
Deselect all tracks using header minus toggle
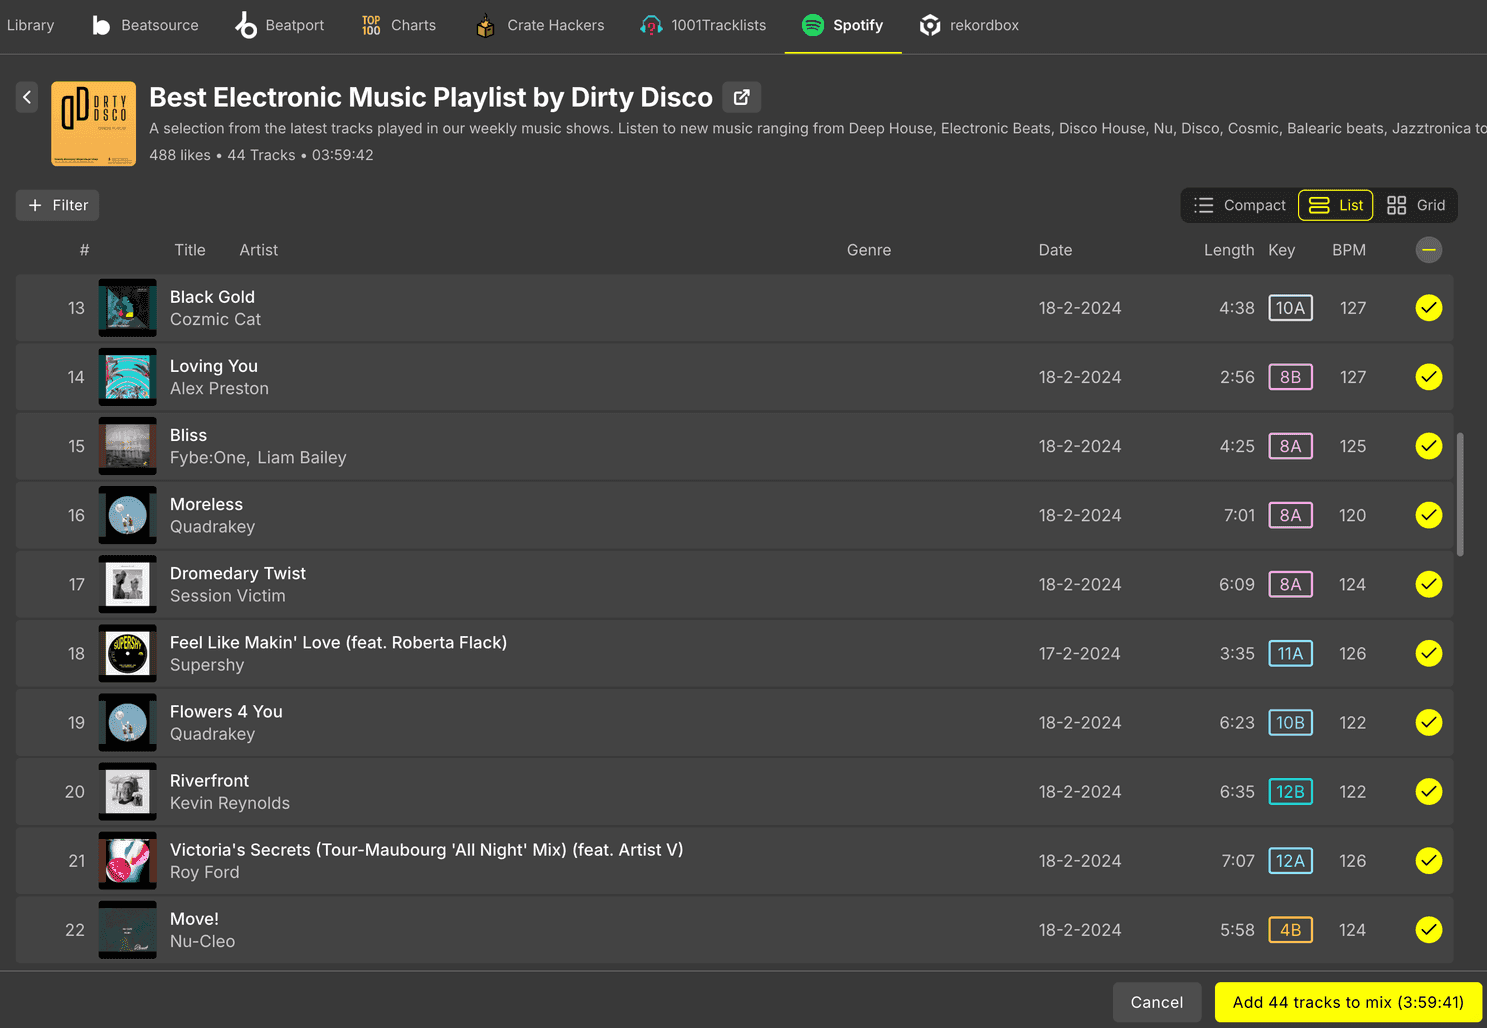click(x=1428, y=250)
